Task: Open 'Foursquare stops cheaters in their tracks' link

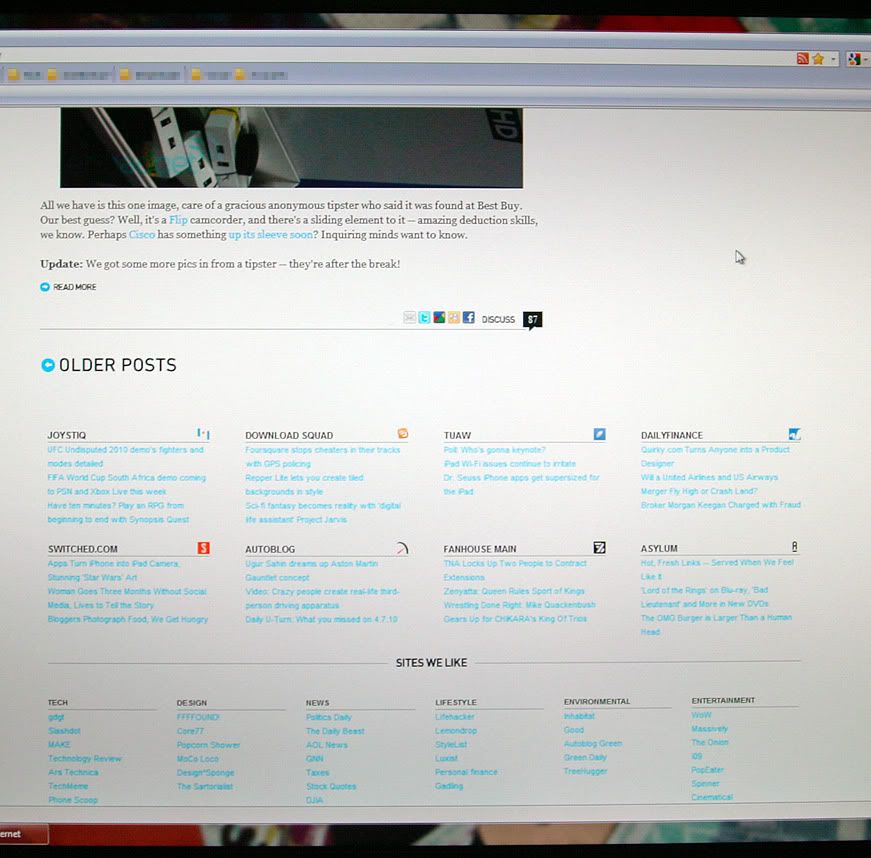Action: click(323, 456)
